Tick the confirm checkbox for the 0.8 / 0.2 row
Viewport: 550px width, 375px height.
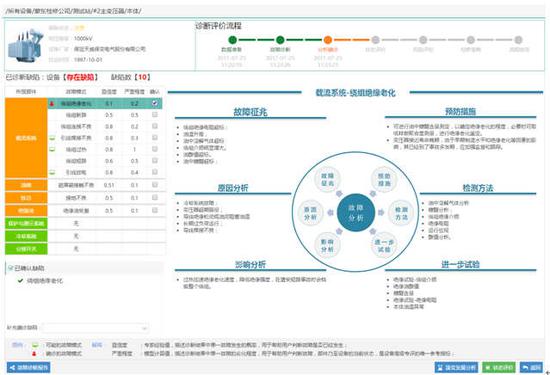tap(155, 126)
